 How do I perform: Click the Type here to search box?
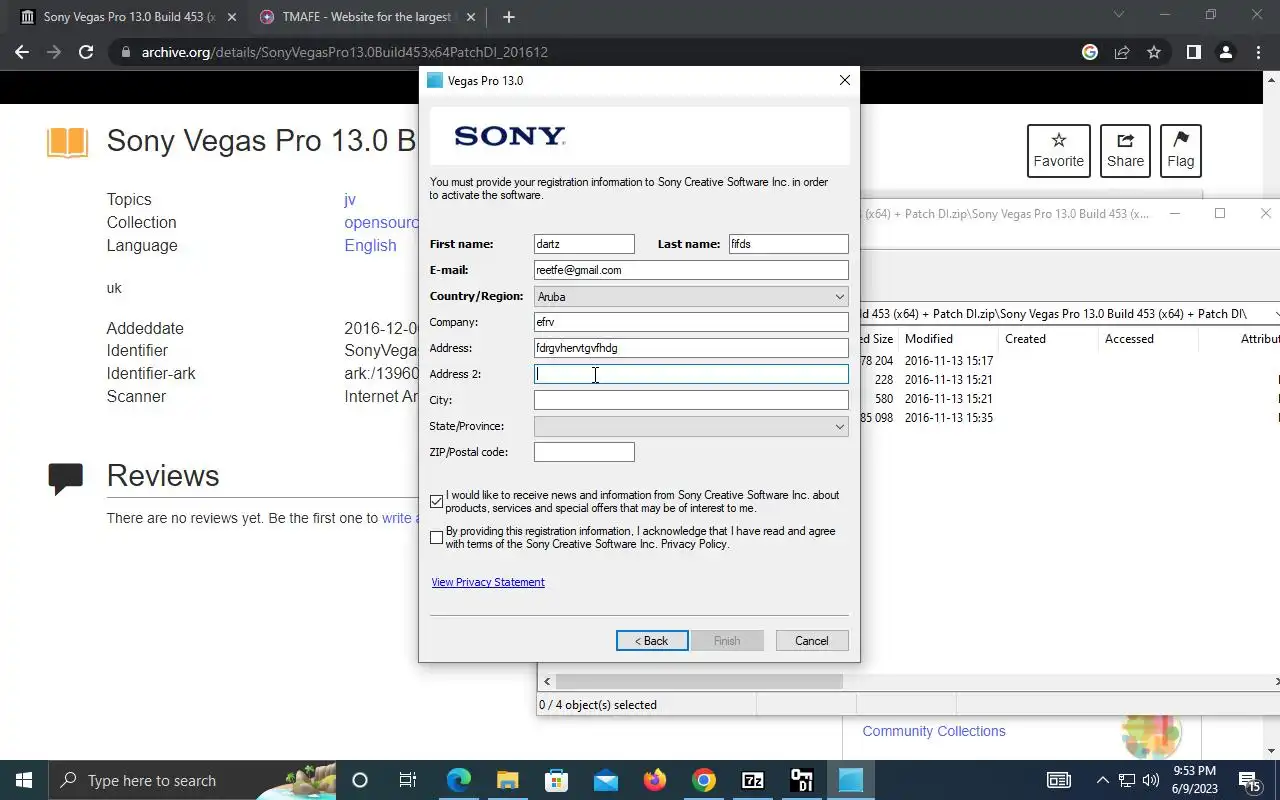(x=192, y=780)
